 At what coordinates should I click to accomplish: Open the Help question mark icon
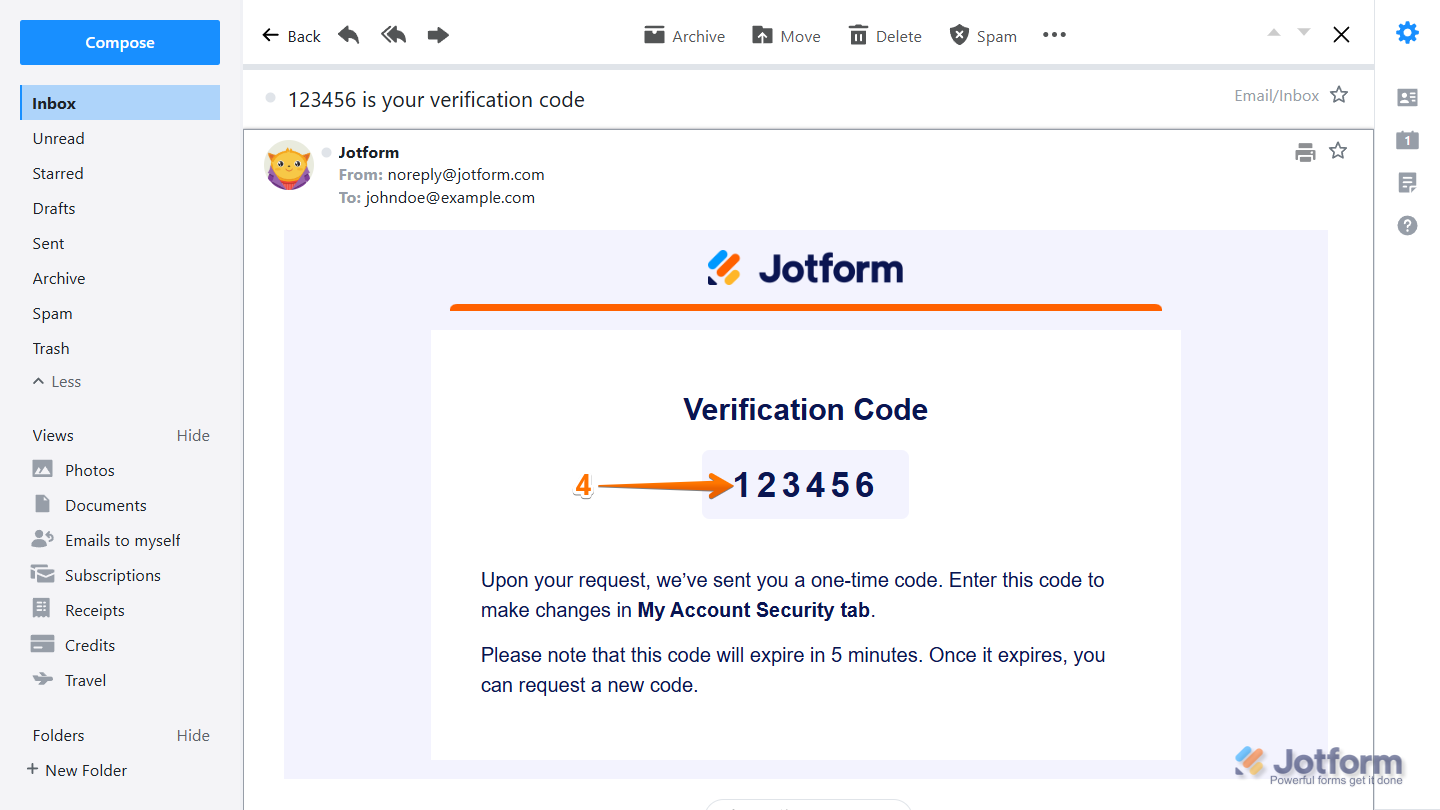click(1407, 225)
